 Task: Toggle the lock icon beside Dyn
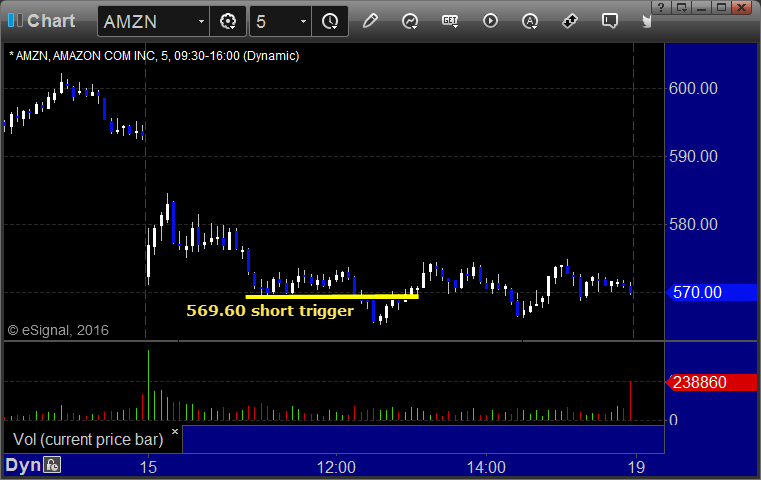[x=52, y=465]
